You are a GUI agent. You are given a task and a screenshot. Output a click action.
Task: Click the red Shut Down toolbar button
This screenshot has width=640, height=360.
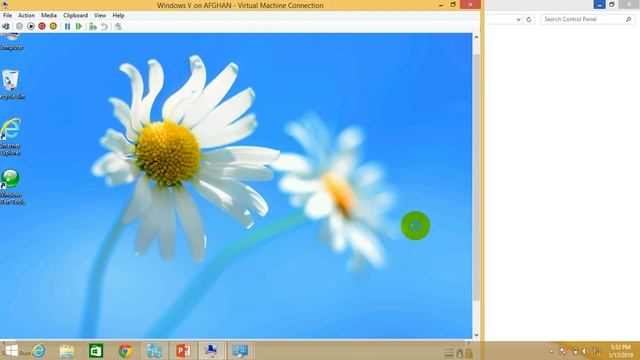click(x=42, y=27)
